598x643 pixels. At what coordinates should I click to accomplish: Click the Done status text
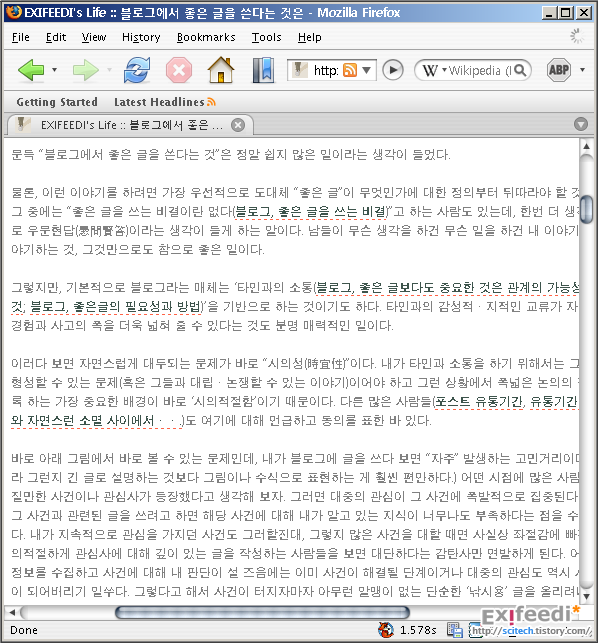[24, 630]
